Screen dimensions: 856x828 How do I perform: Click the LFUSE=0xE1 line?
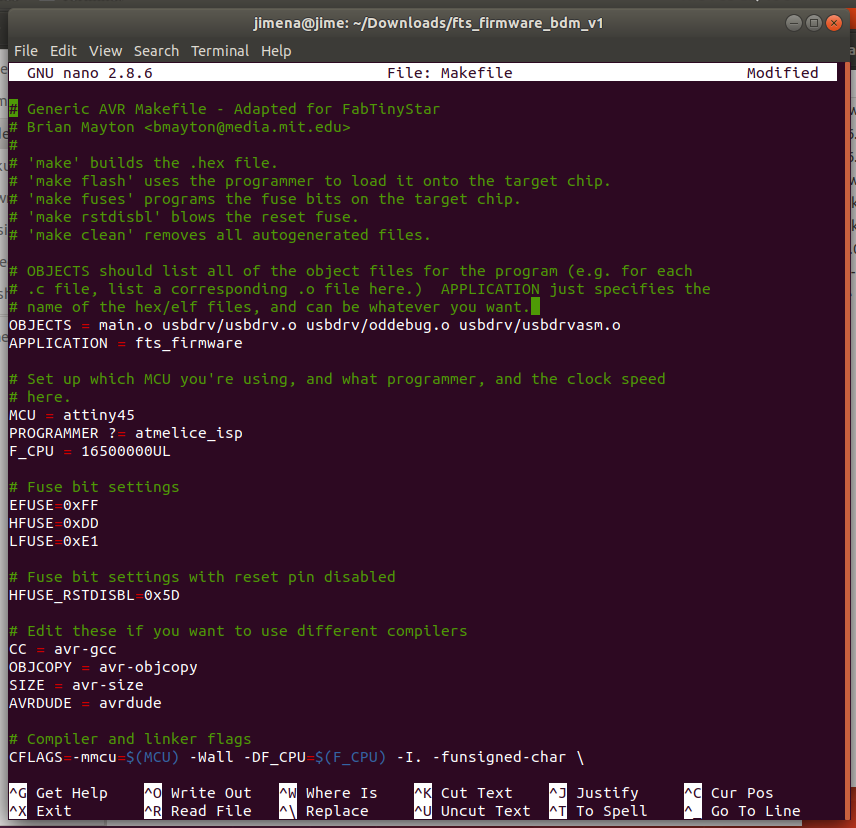[x=54, y=541]
